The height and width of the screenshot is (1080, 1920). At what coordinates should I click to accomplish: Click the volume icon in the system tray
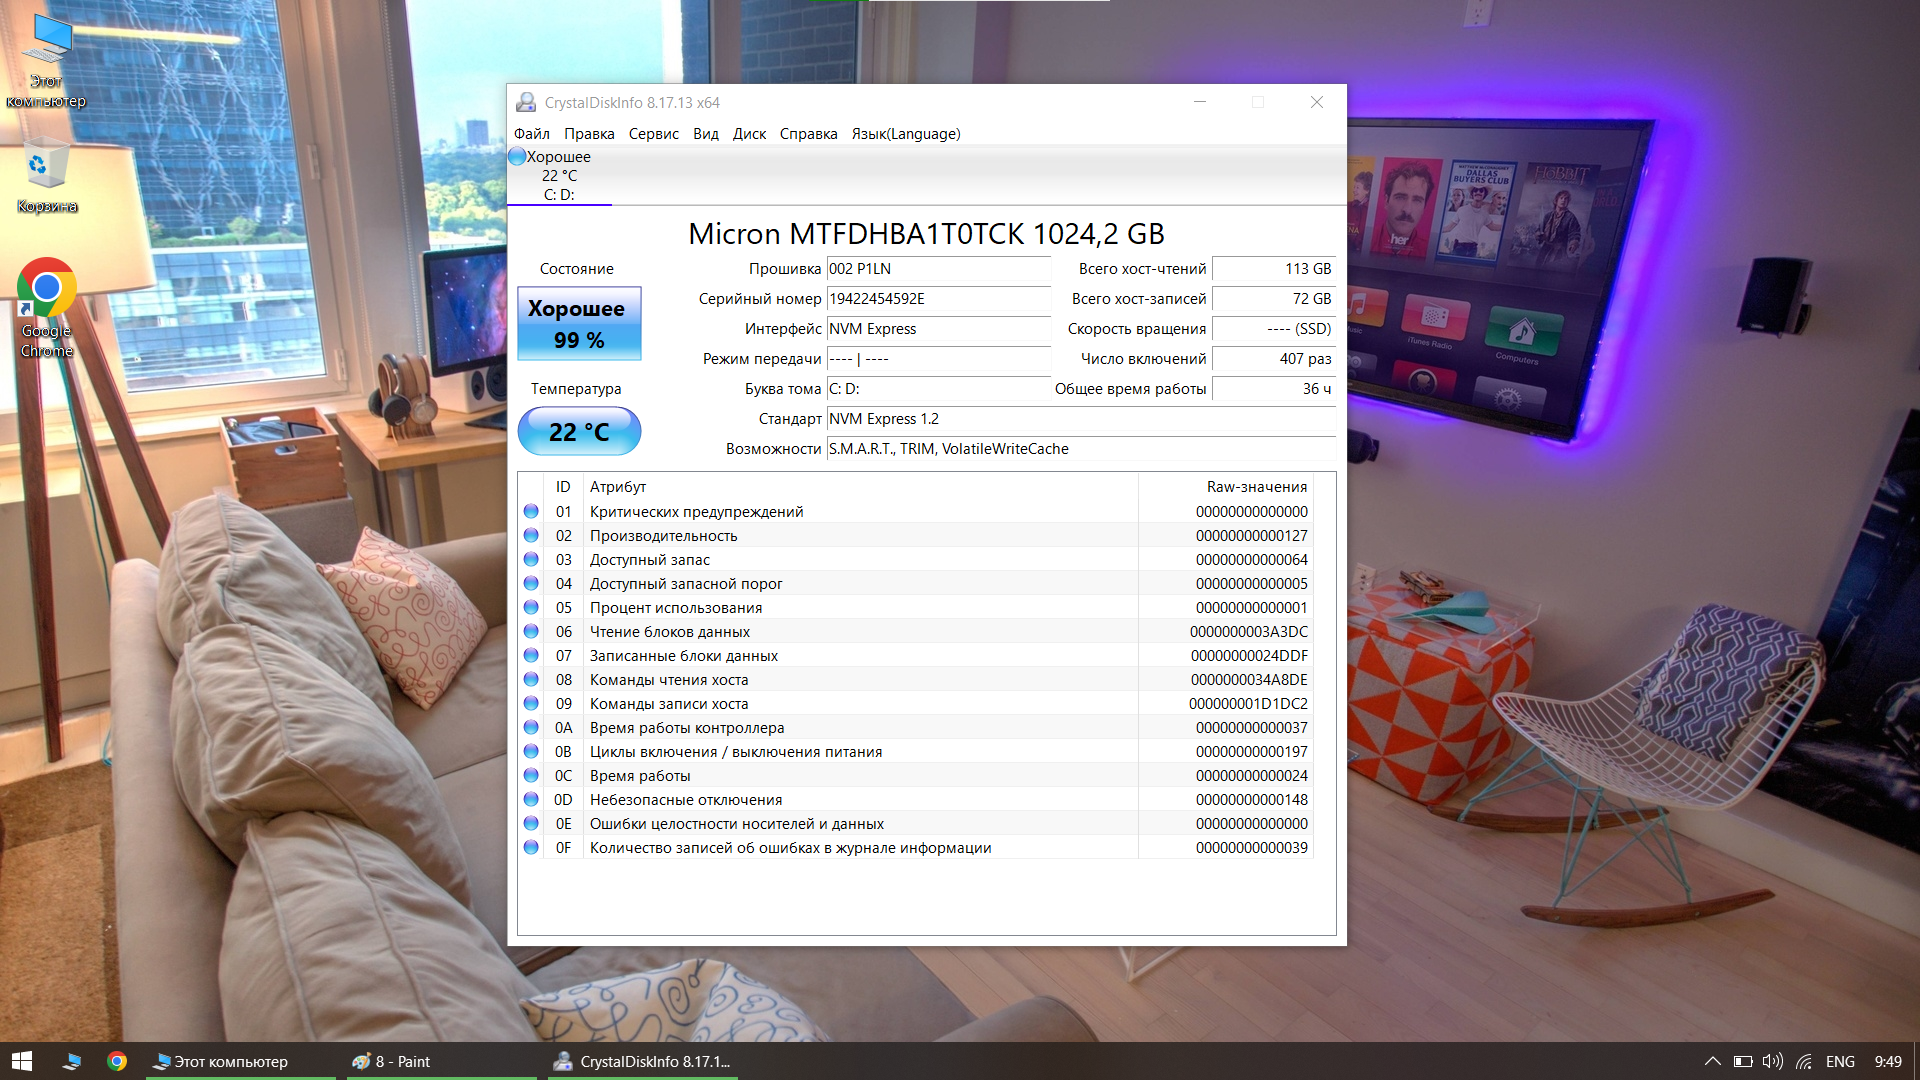point(1772,1061)
